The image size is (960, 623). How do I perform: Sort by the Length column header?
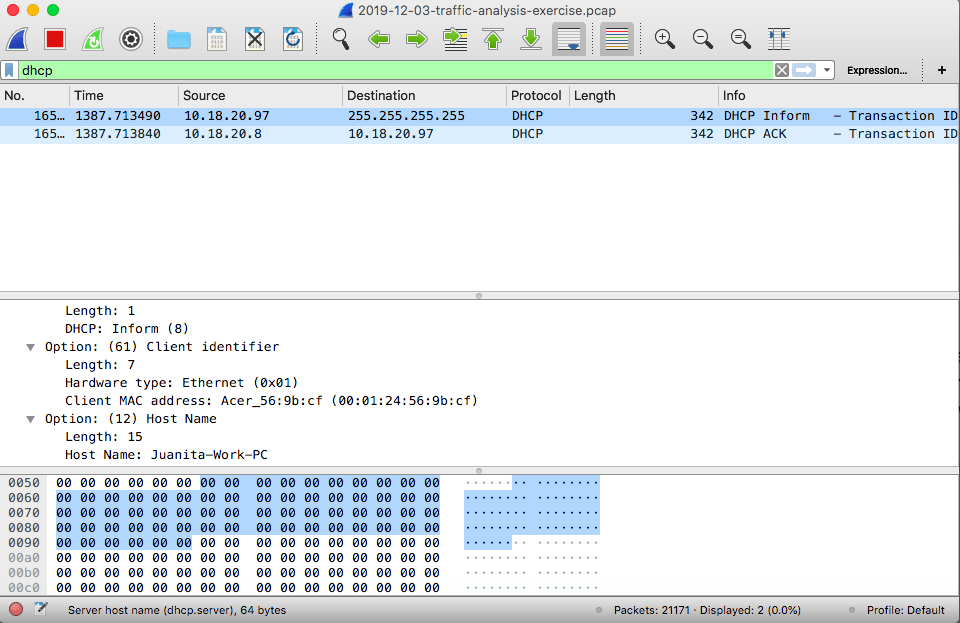pos(643,95)
